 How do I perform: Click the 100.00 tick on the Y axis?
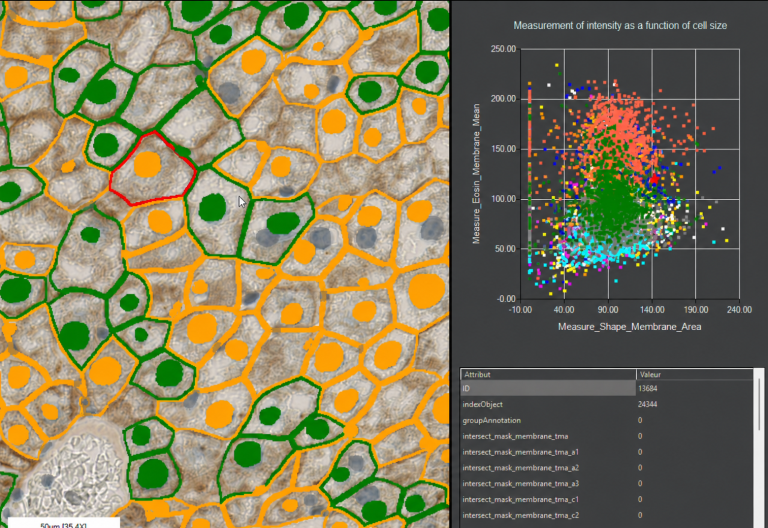504,199
